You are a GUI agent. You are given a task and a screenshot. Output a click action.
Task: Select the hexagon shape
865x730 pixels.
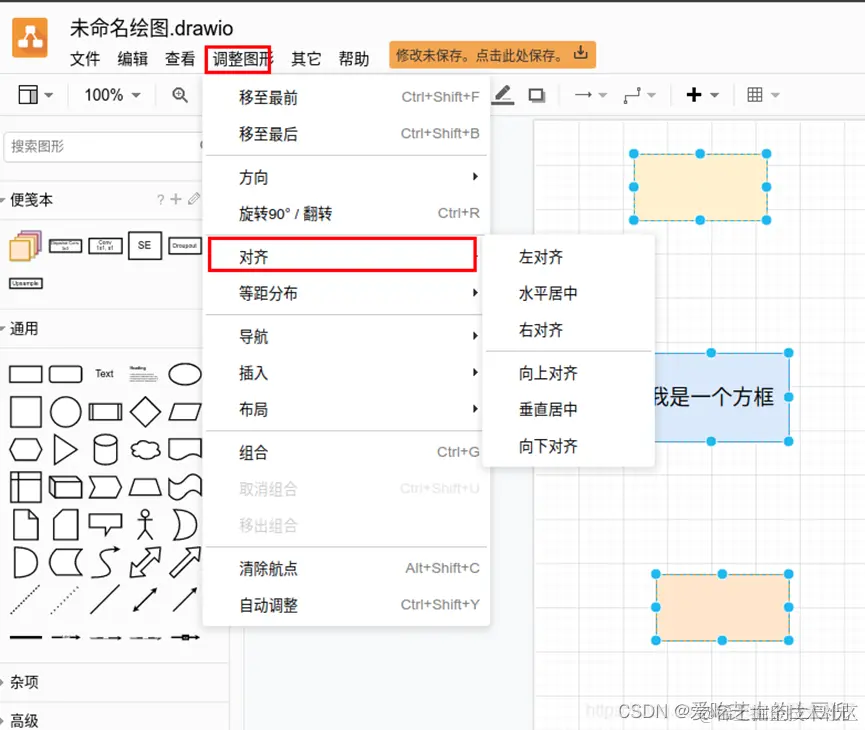[26, 450]
